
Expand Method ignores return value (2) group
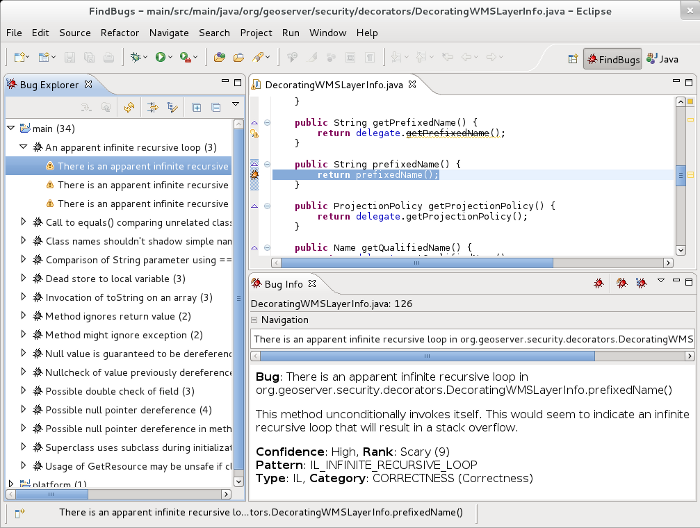click(x=24, y=315)
